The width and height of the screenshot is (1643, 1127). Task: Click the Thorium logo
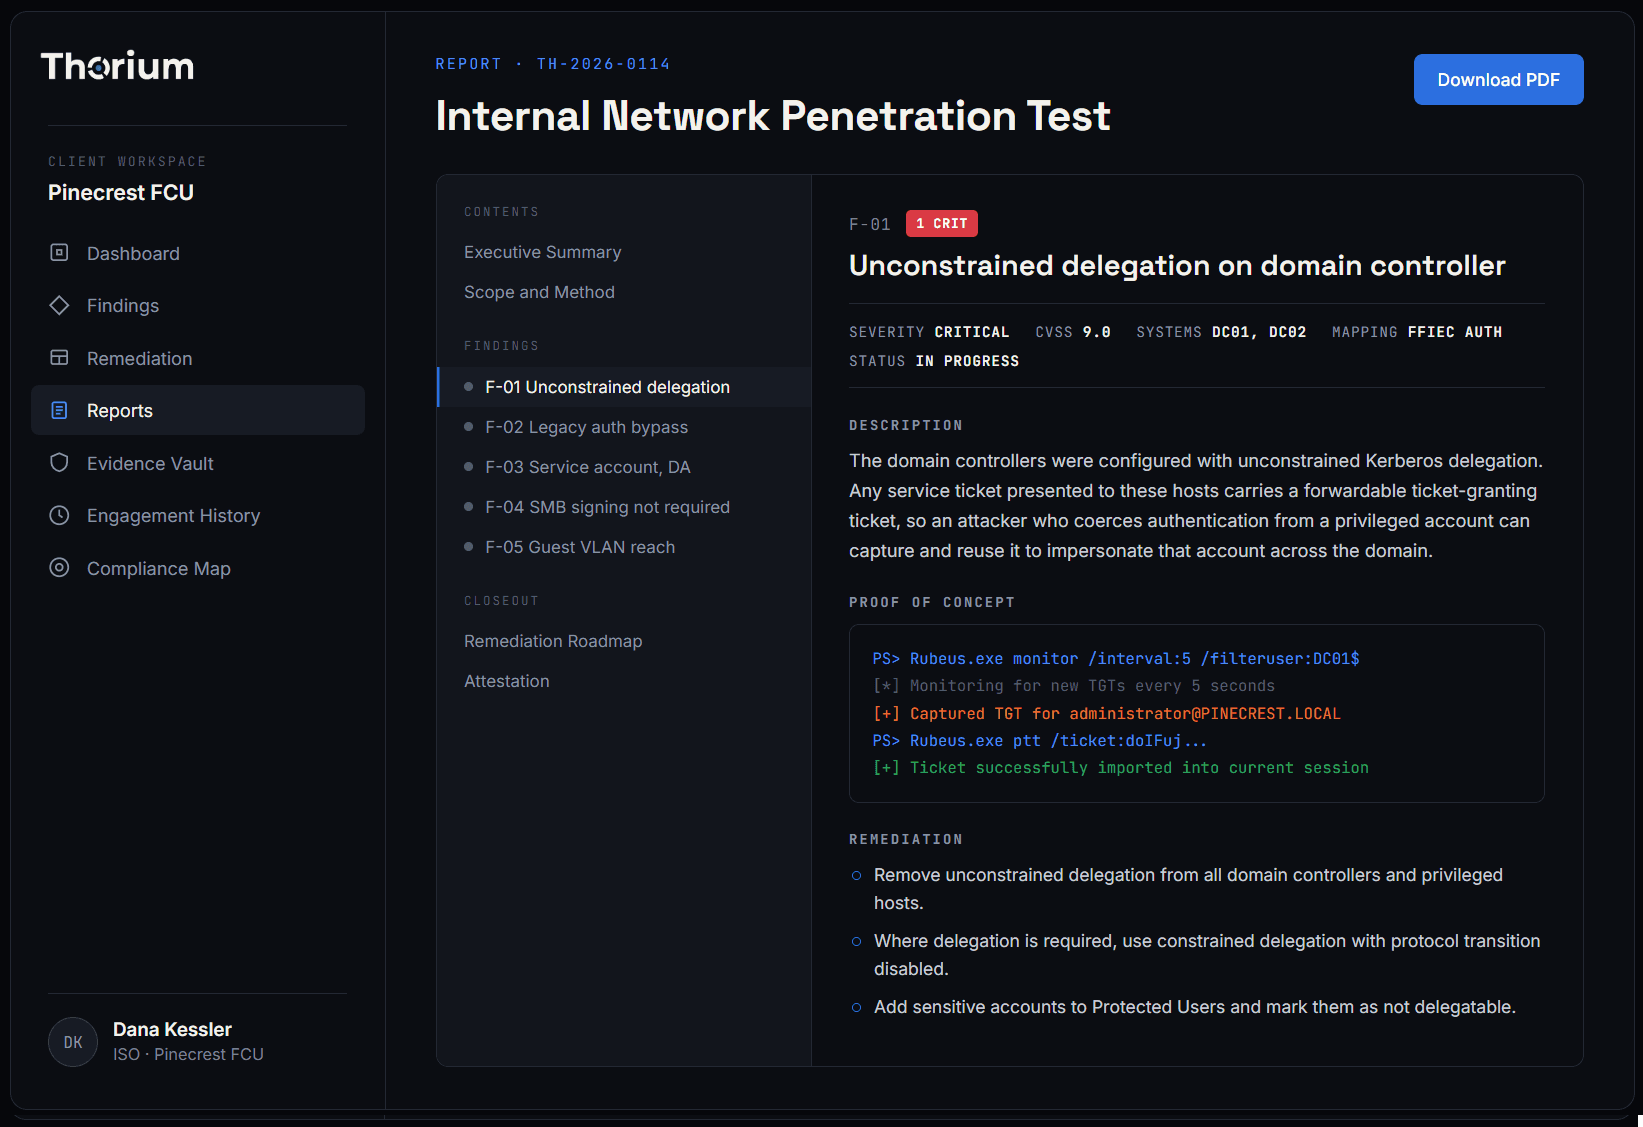[117, 66]
